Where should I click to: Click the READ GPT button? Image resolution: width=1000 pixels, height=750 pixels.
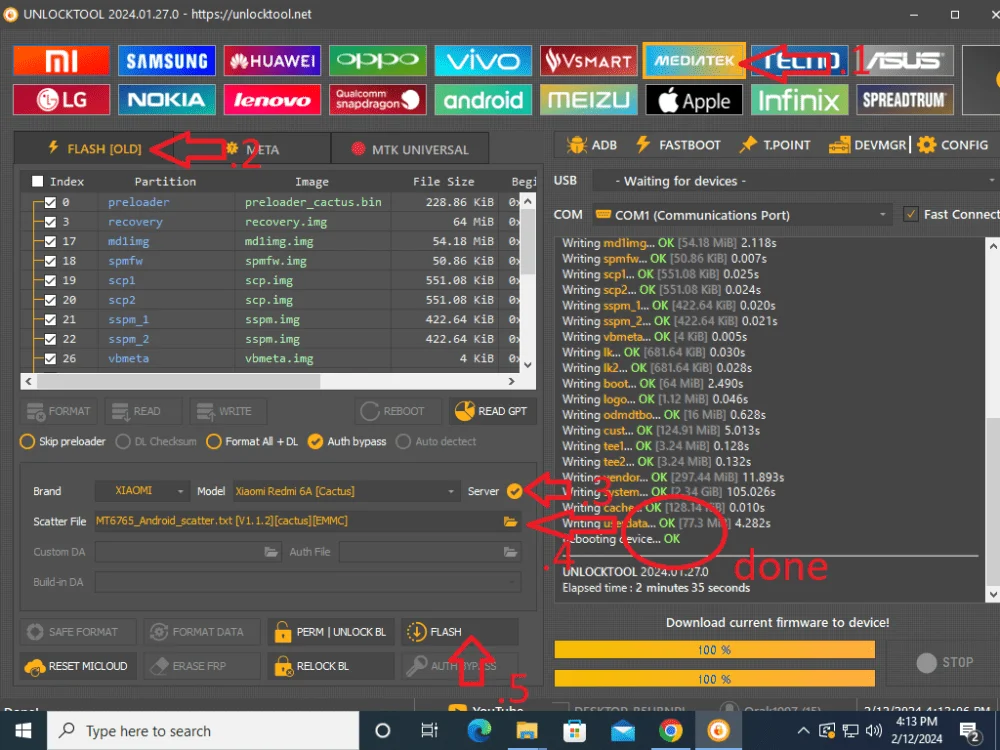[492, 411]
